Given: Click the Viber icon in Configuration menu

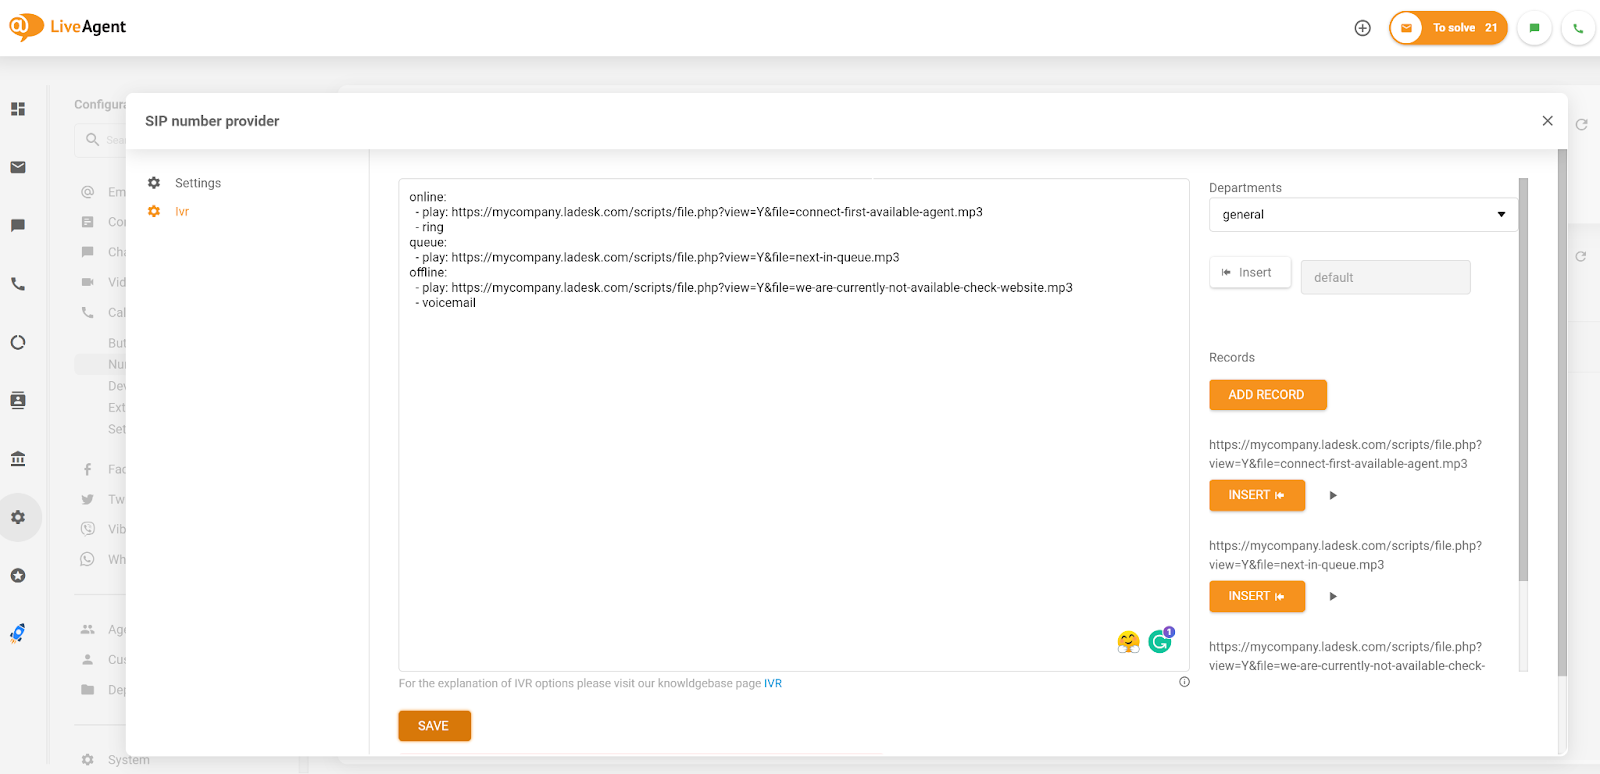Looking at the screenshot, I should (x=88, y=529).
